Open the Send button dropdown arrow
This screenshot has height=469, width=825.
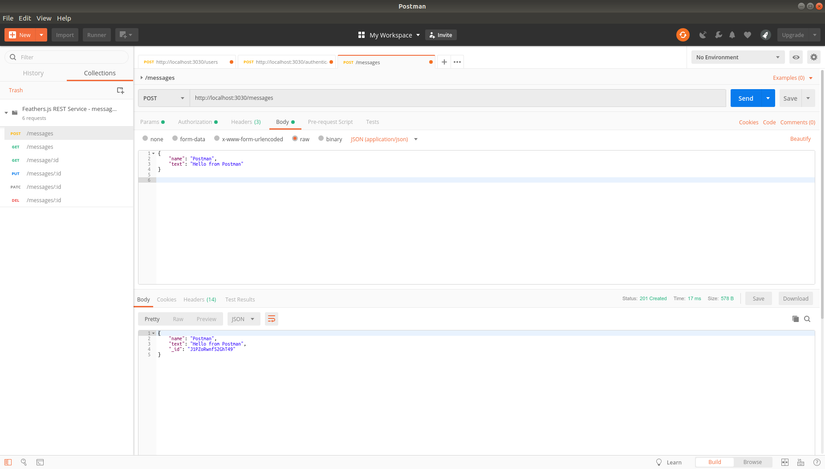[x=768, y=98]
